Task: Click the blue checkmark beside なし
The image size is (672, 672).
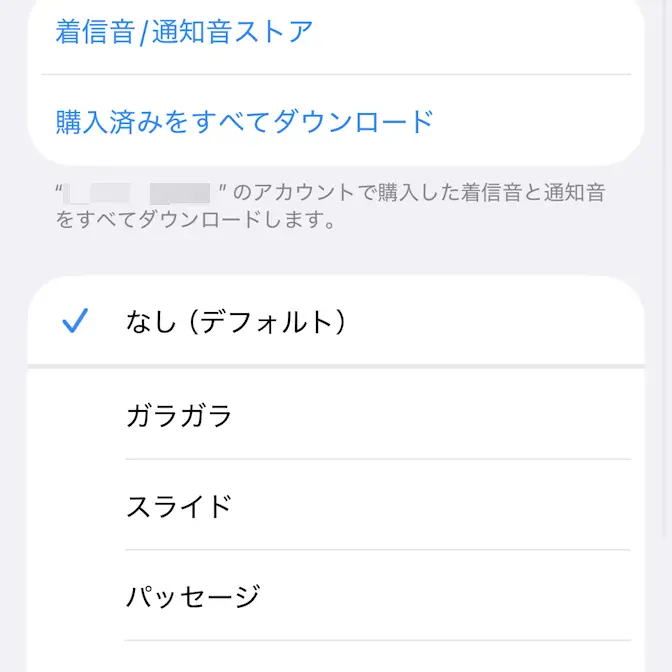Action: coord(76,321)
